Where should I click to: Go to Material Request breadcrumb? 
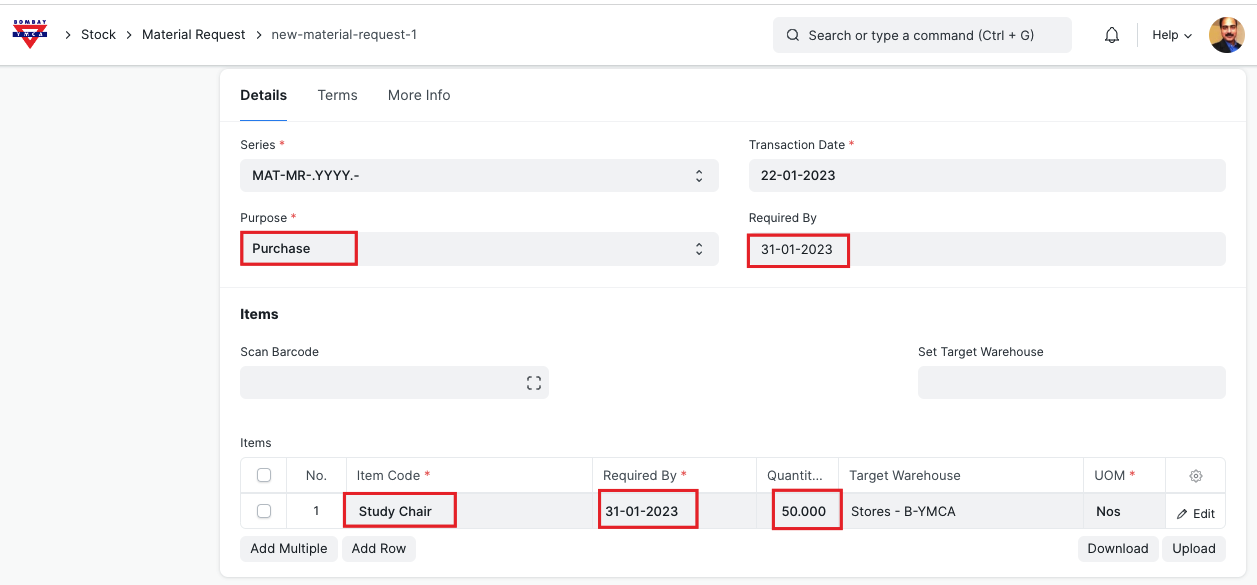193,34
